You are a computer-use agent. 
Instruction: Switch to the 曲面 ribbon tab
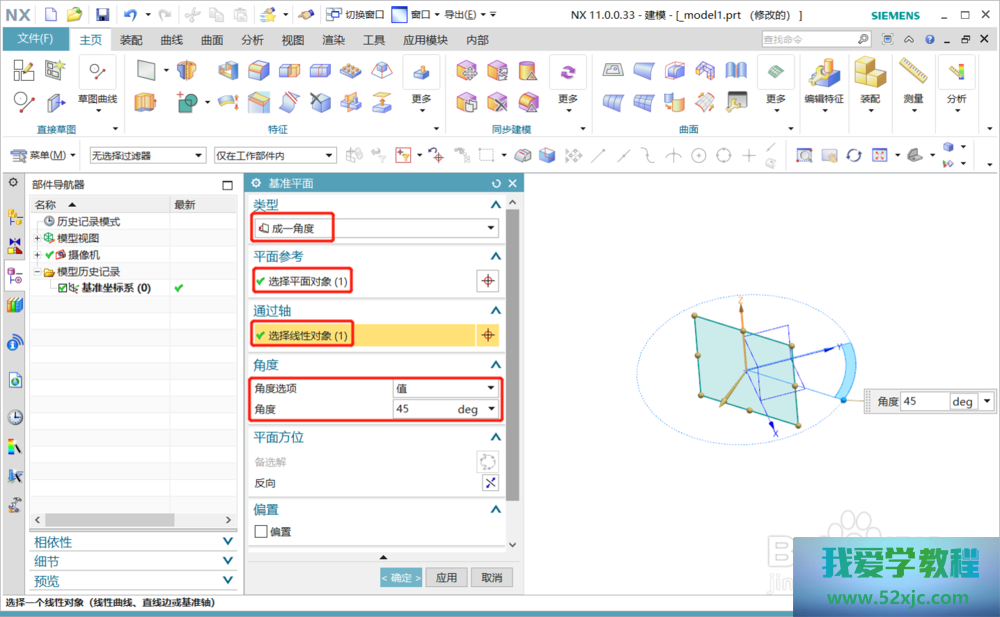(212, 40)
